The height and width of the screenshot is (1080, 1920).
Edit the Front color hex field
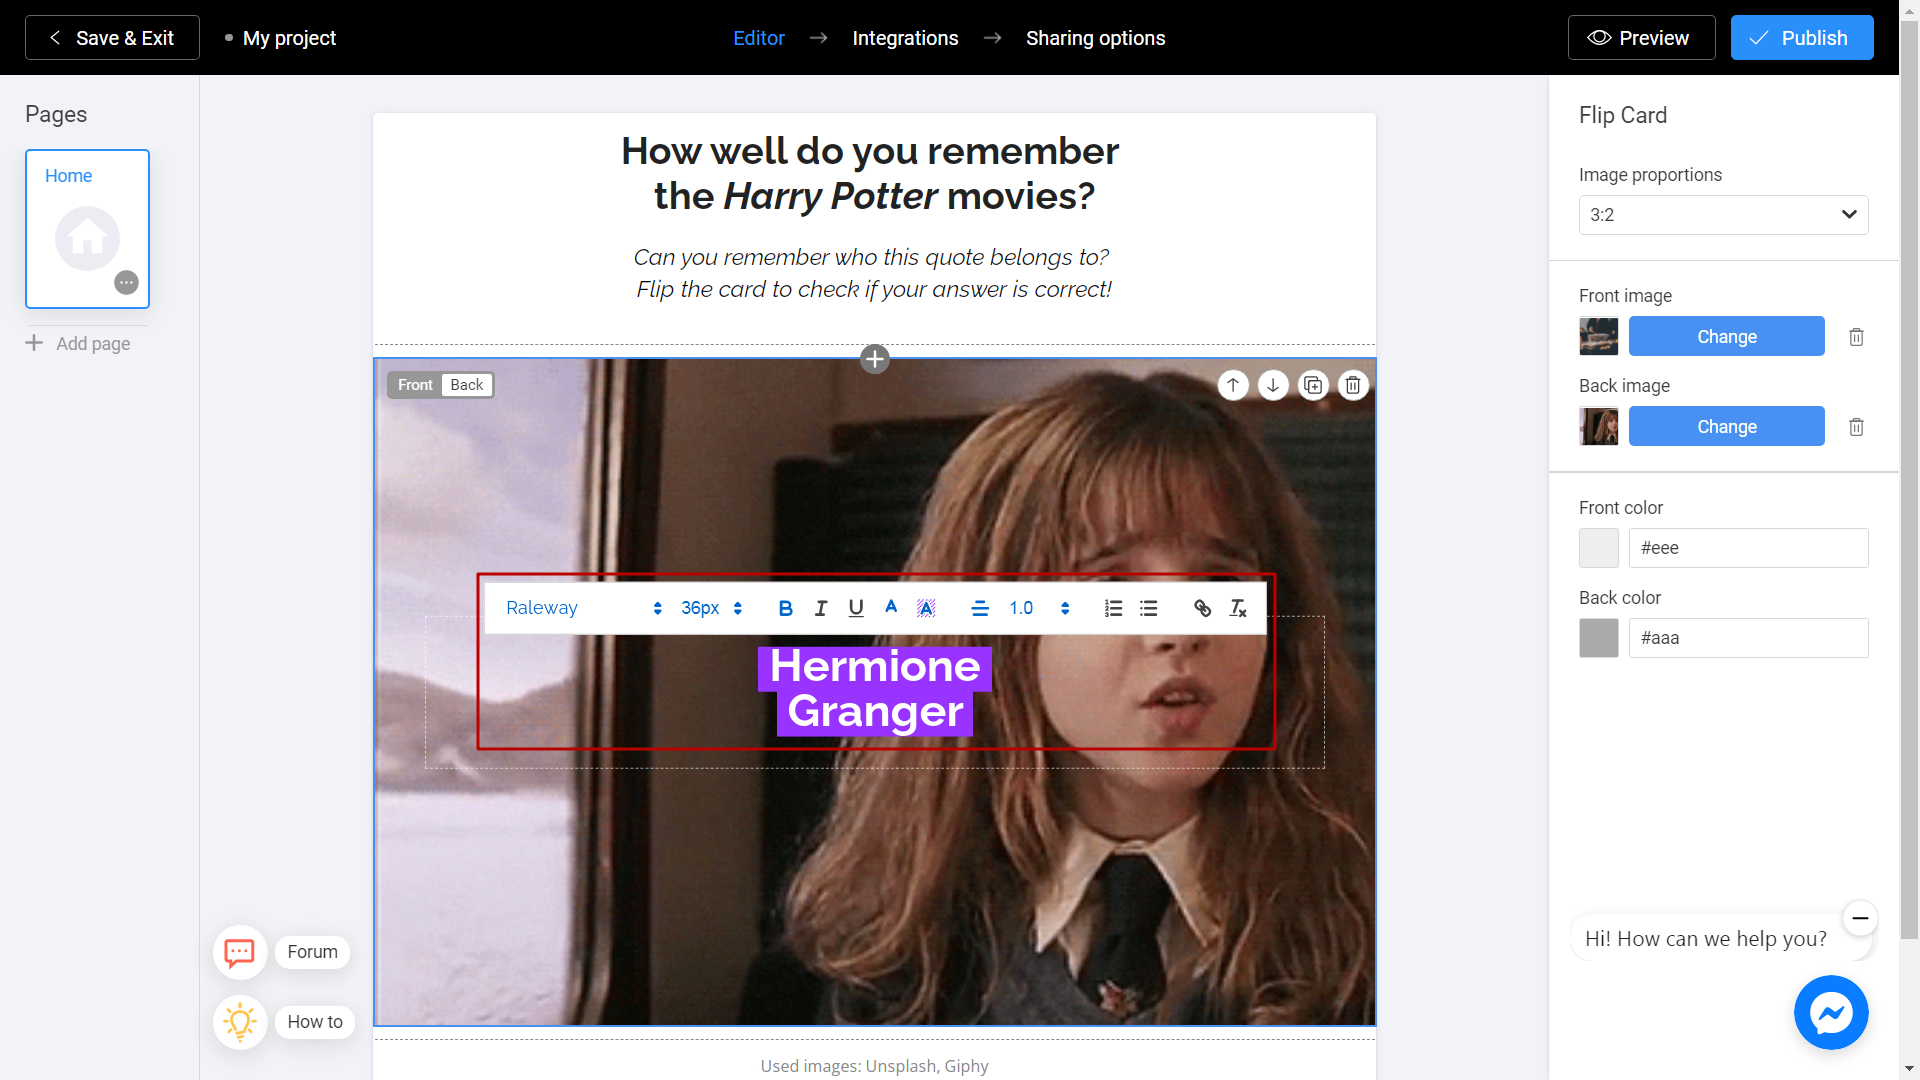coord(1748,548)
